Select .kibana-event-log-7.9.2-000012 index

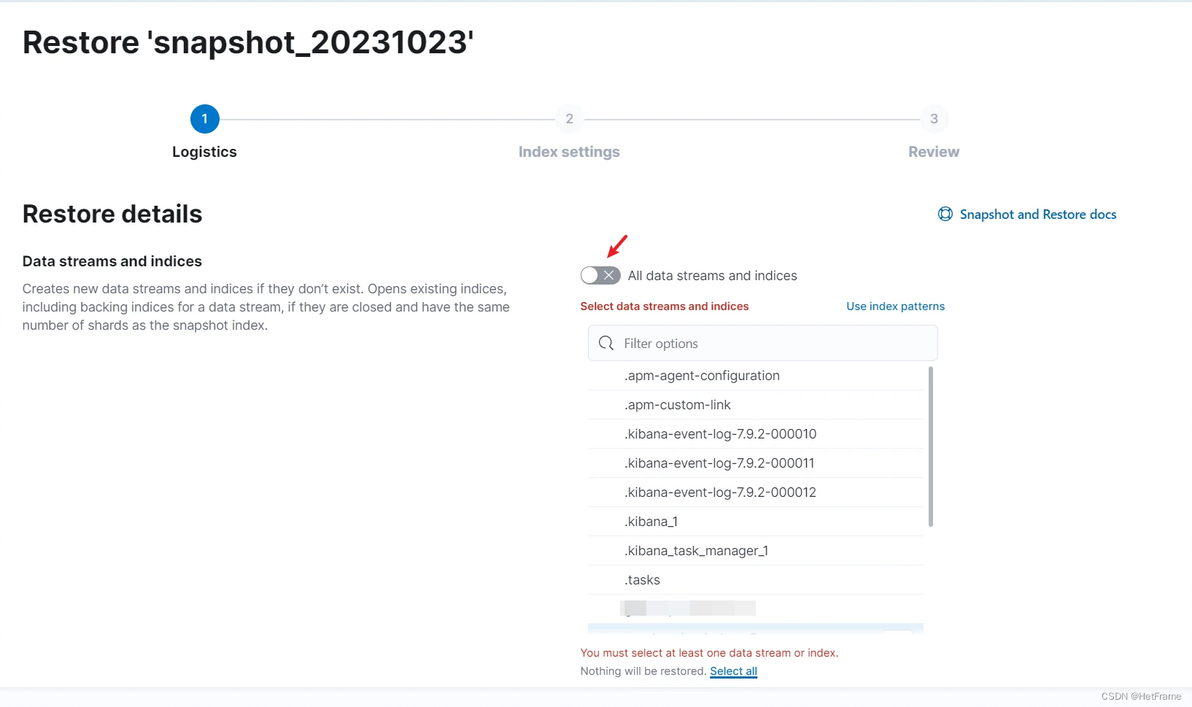(720, 492)
